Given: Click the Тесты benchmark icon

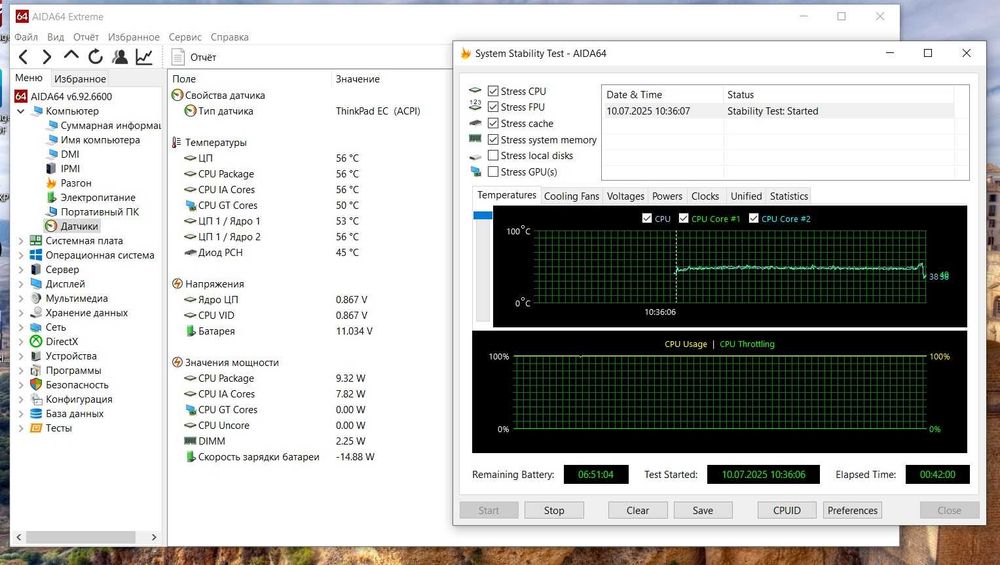Looking at the screenshot, I should [x=36, y=428].
